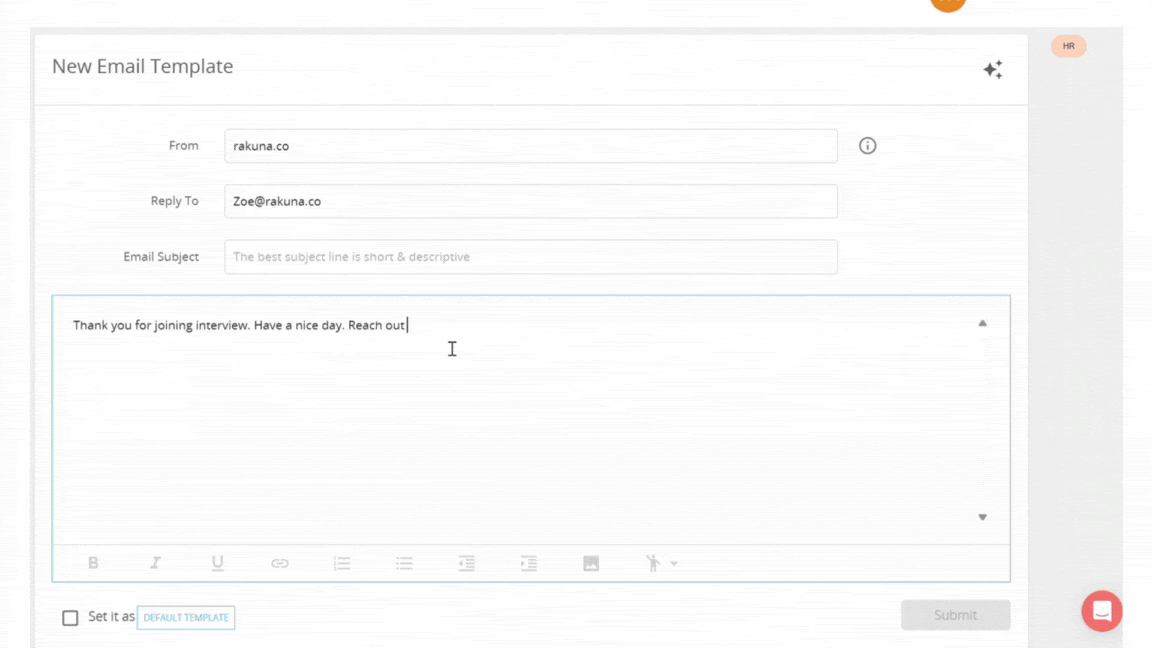This screenshot has width=1152, height=648.
Task: Insert a hyperlink
Action: click(x=279, y=562)
